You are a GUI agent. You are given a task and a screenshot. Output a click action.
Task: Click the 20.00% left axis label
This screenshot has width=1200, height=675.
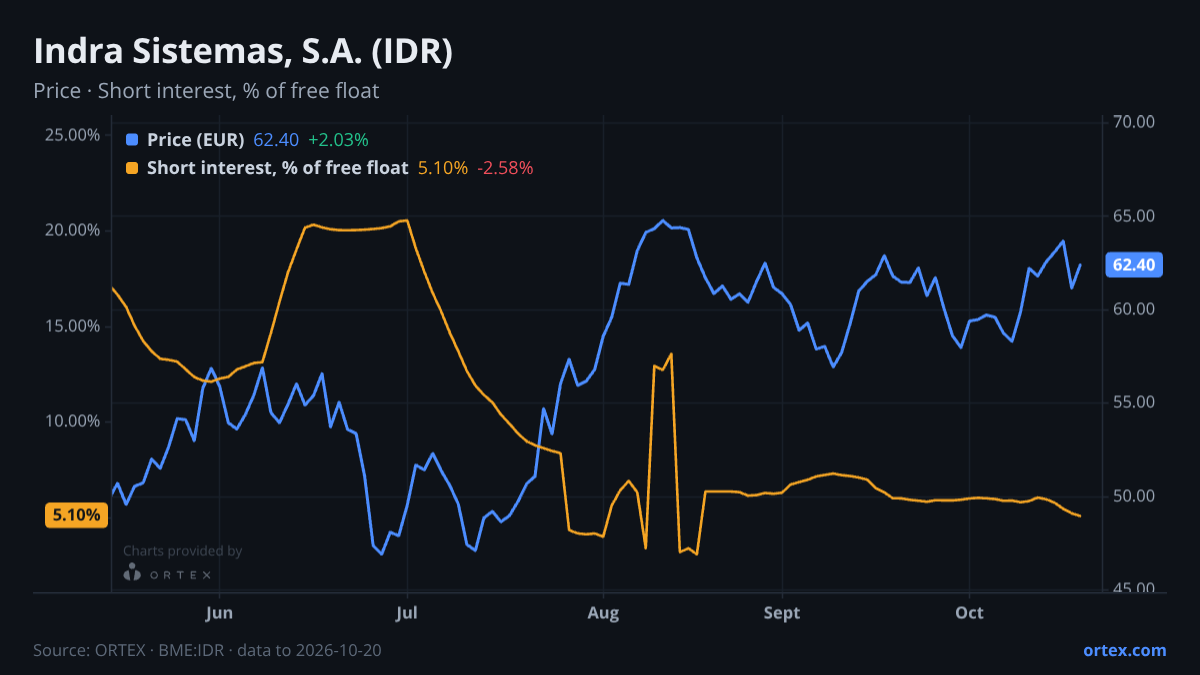(x=73, y=230)
